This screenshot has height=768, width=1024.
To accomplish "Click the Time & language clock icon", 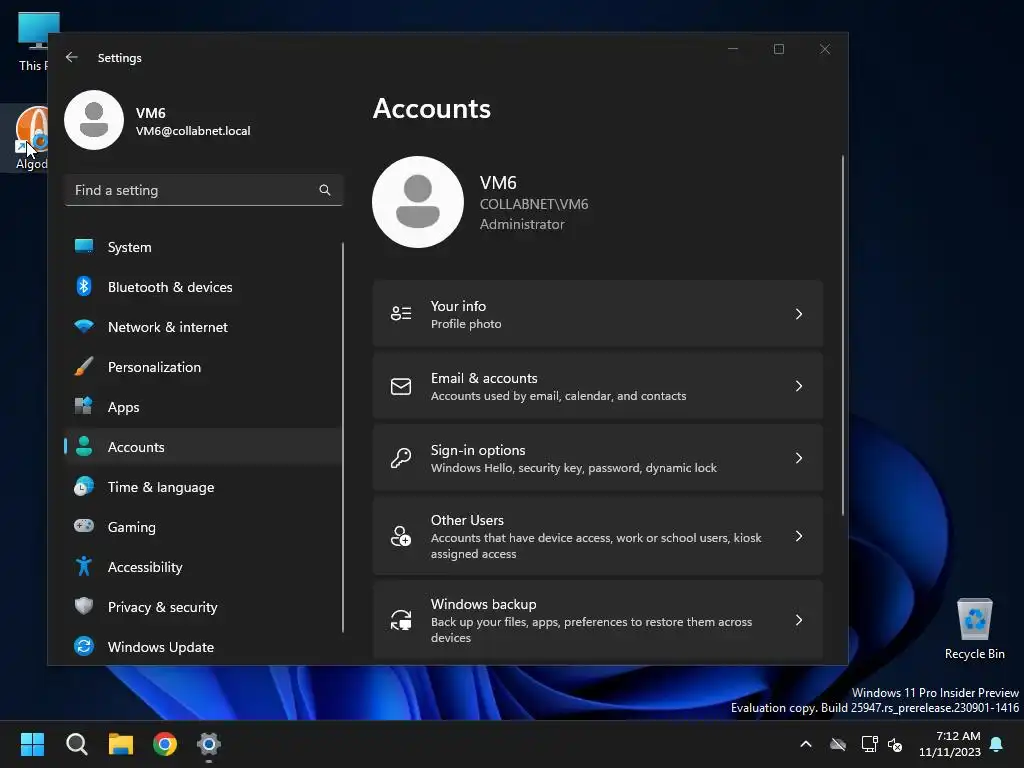I will tap(84, 487).
